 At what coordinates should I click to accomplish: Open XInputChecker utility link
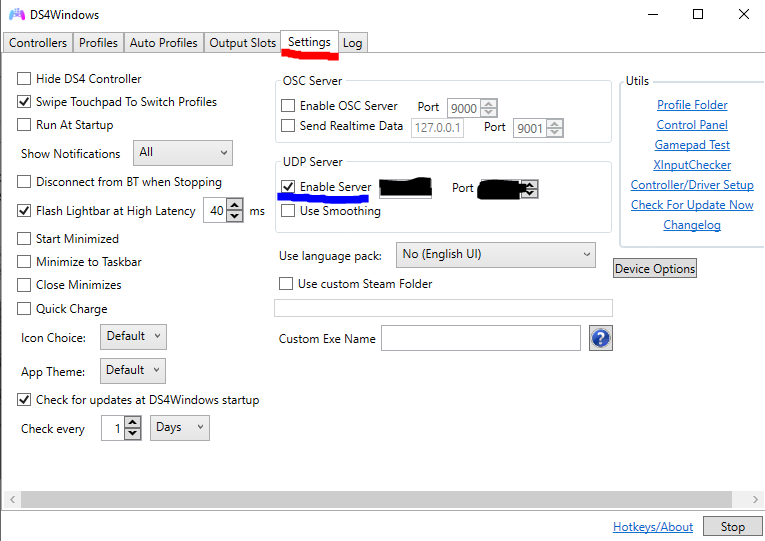(x=692, y=165)
